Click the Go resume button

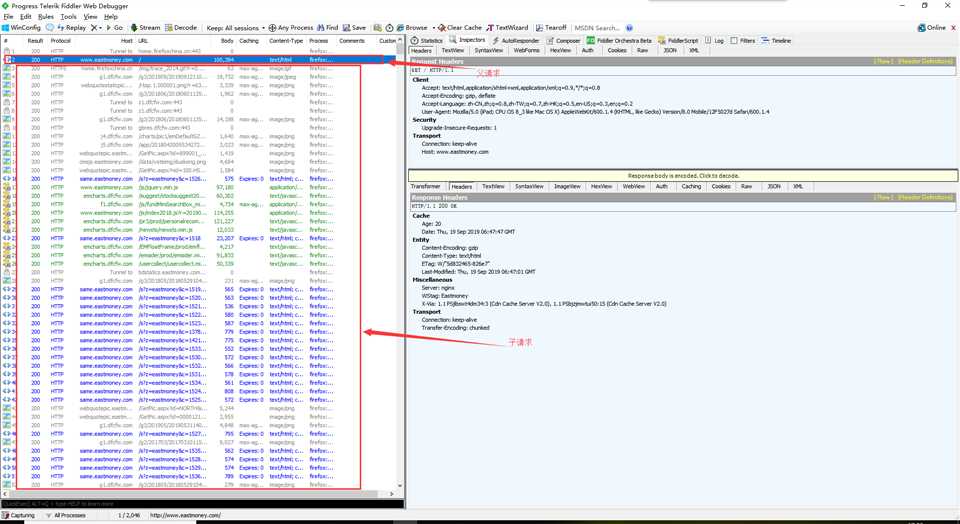click(114, 28)
